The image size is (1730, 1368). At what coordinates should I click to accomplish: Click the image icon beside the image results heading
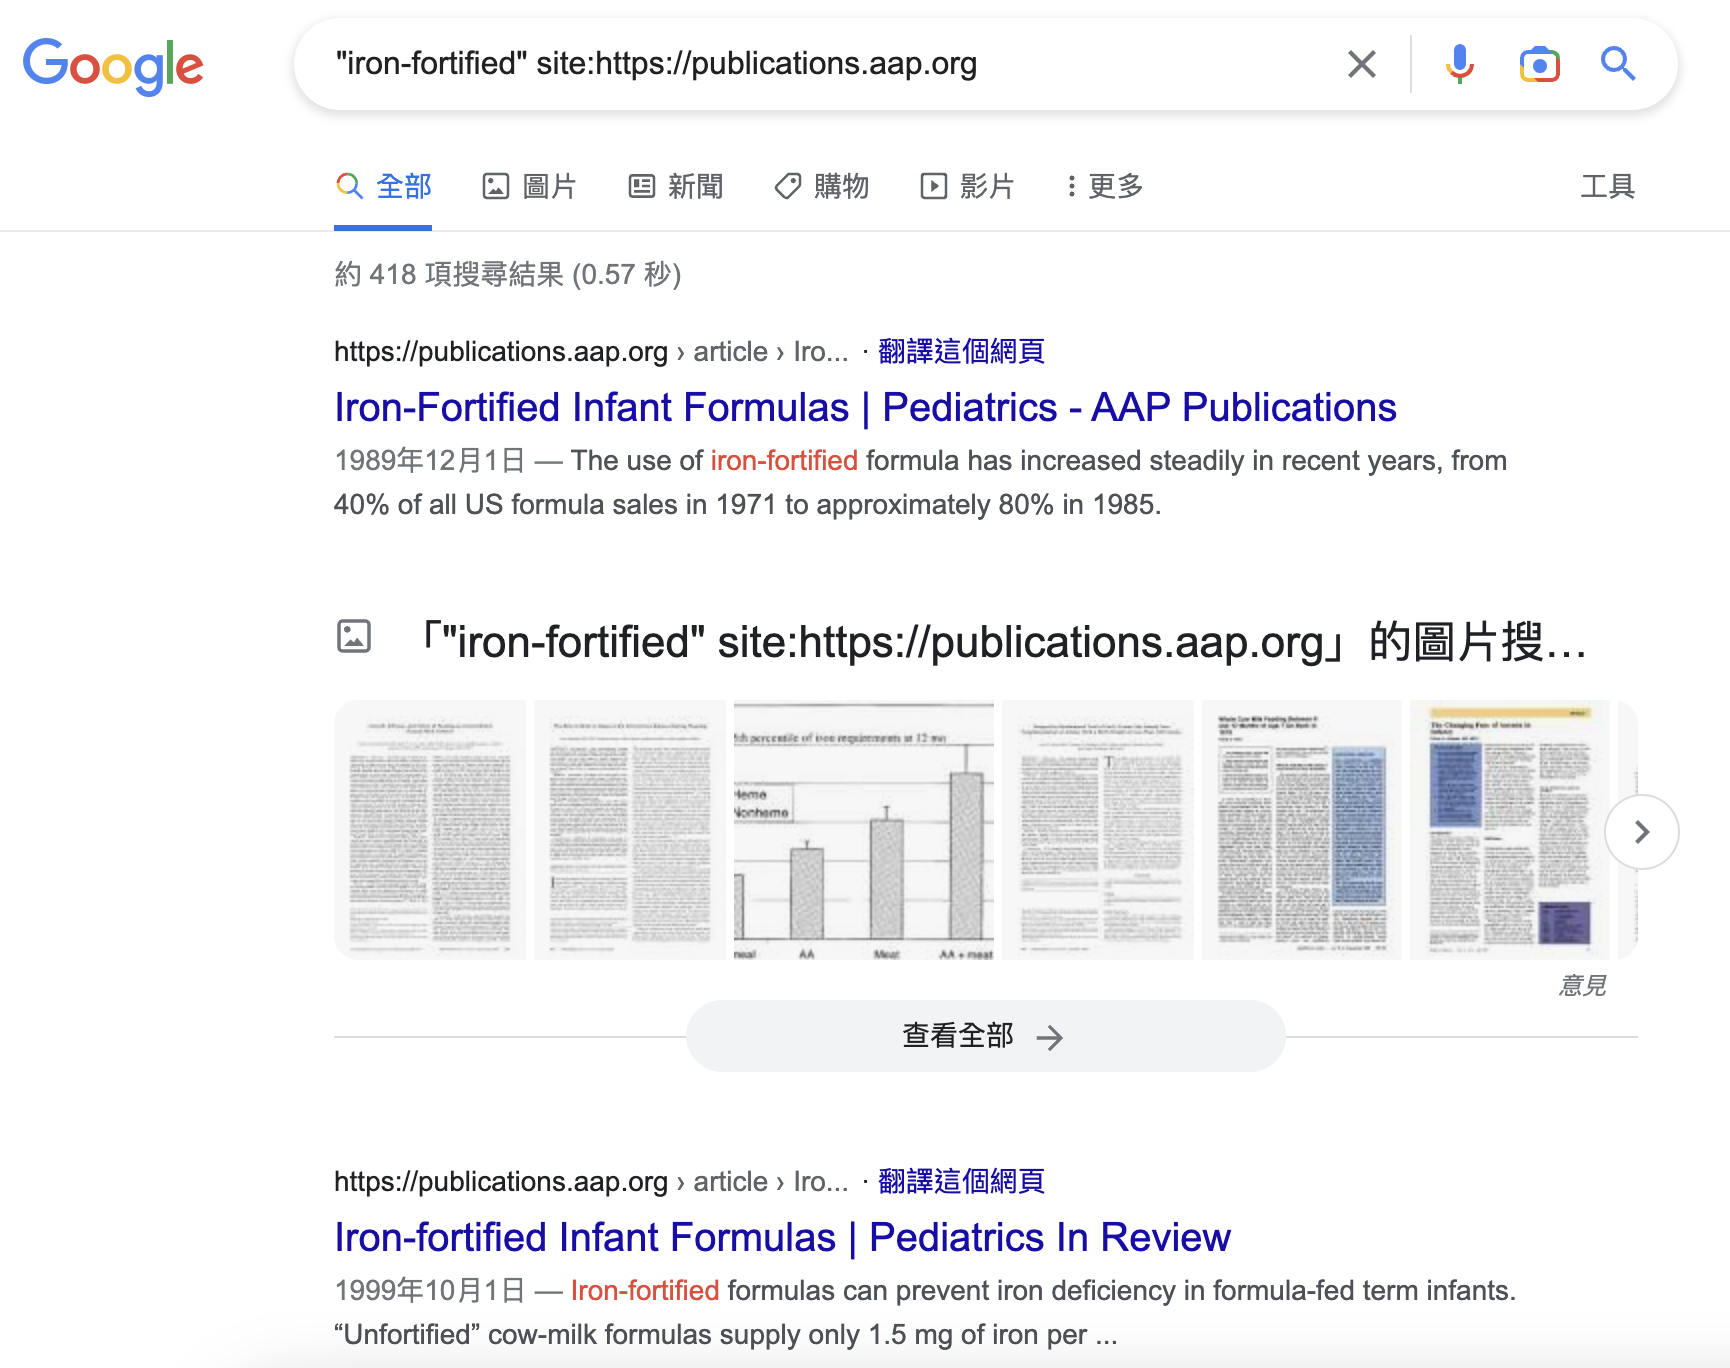click(354, 636)
